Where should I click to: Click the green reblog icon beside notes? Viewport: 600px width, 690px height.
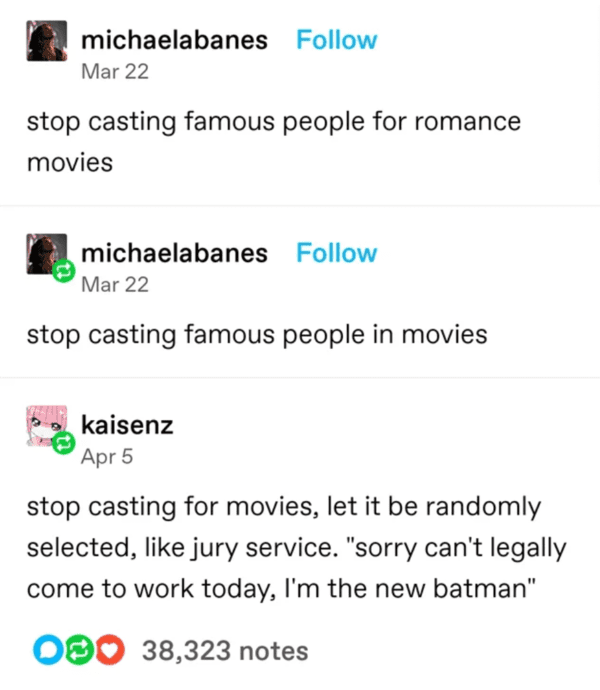(79, 650)
